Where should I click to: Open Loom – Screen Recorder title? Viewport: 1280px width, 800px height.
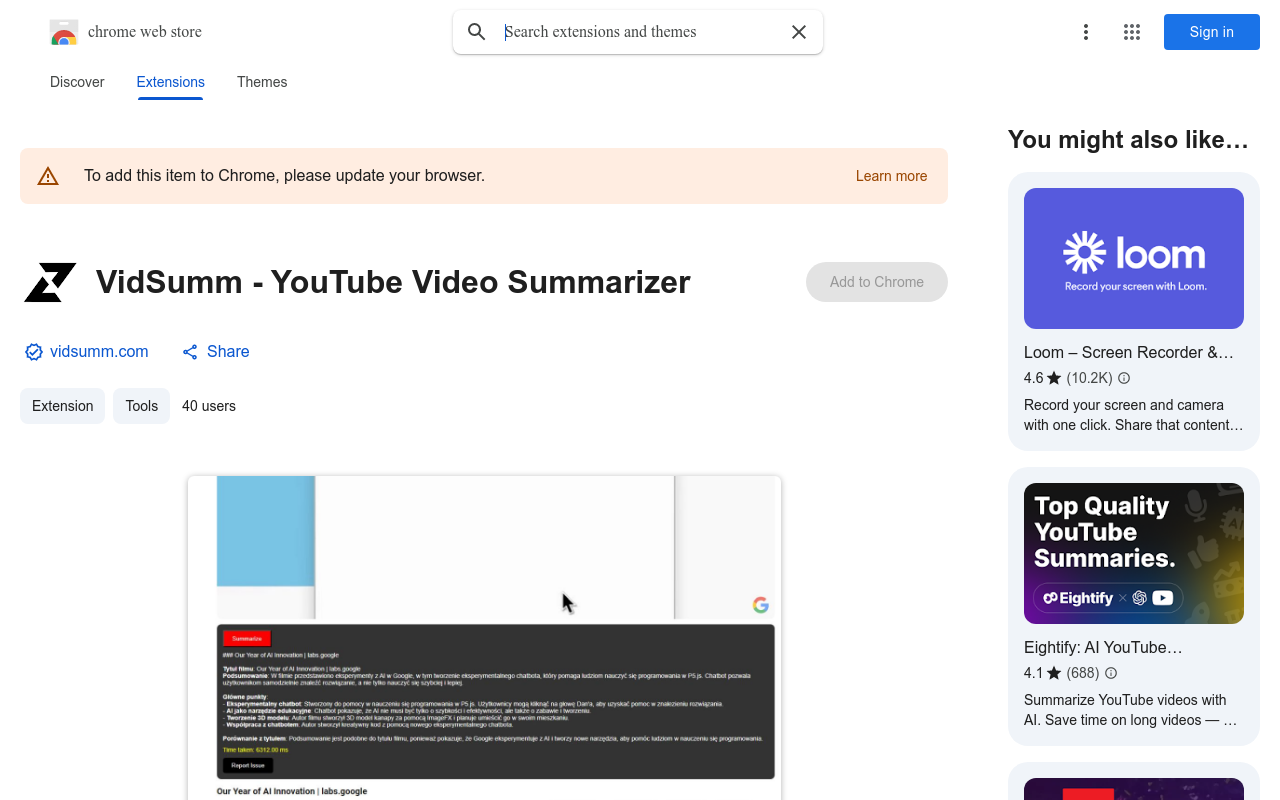point(1129,353)
